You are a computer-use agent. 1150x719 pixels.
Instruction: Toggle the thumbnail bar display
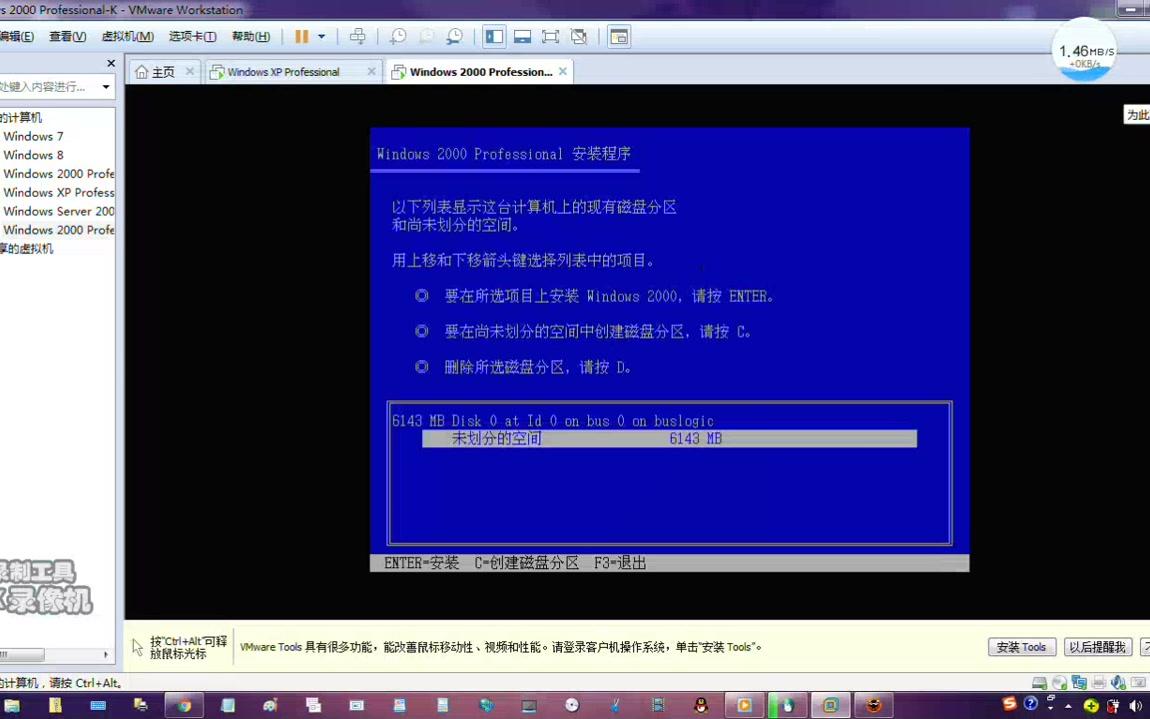pyautogui.click(x=522, y=36)
